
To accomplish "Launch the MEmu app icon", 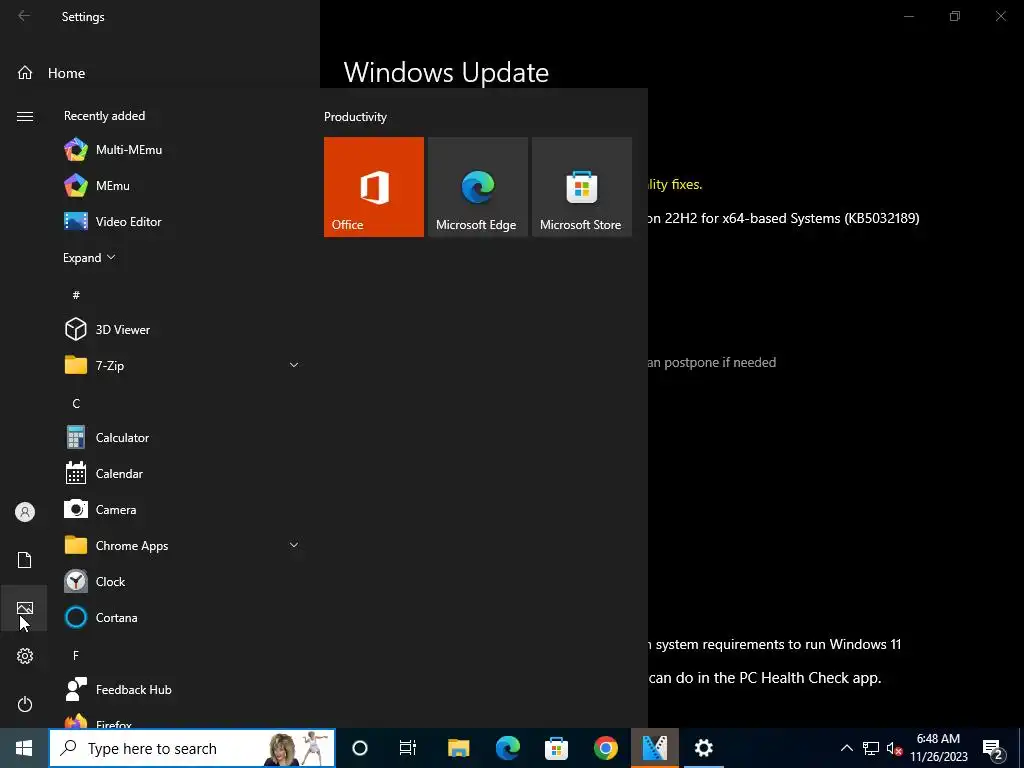I will (76, 185).
